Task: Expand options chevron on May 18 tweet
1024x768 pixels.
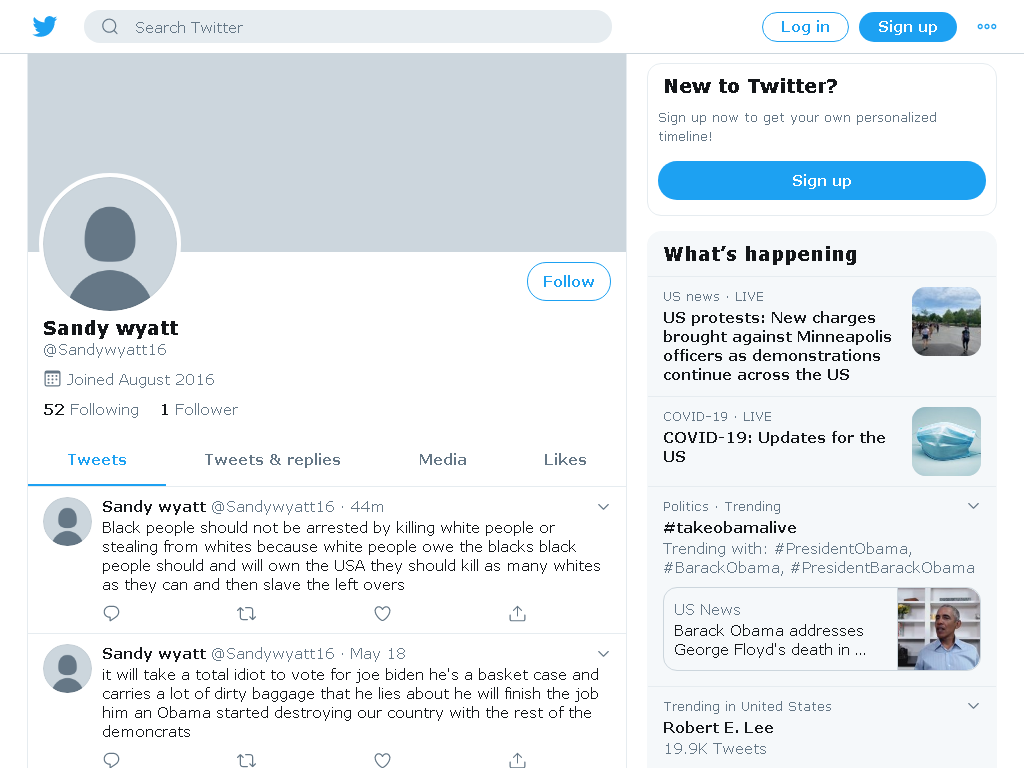Action: click(x=603, y=654)
